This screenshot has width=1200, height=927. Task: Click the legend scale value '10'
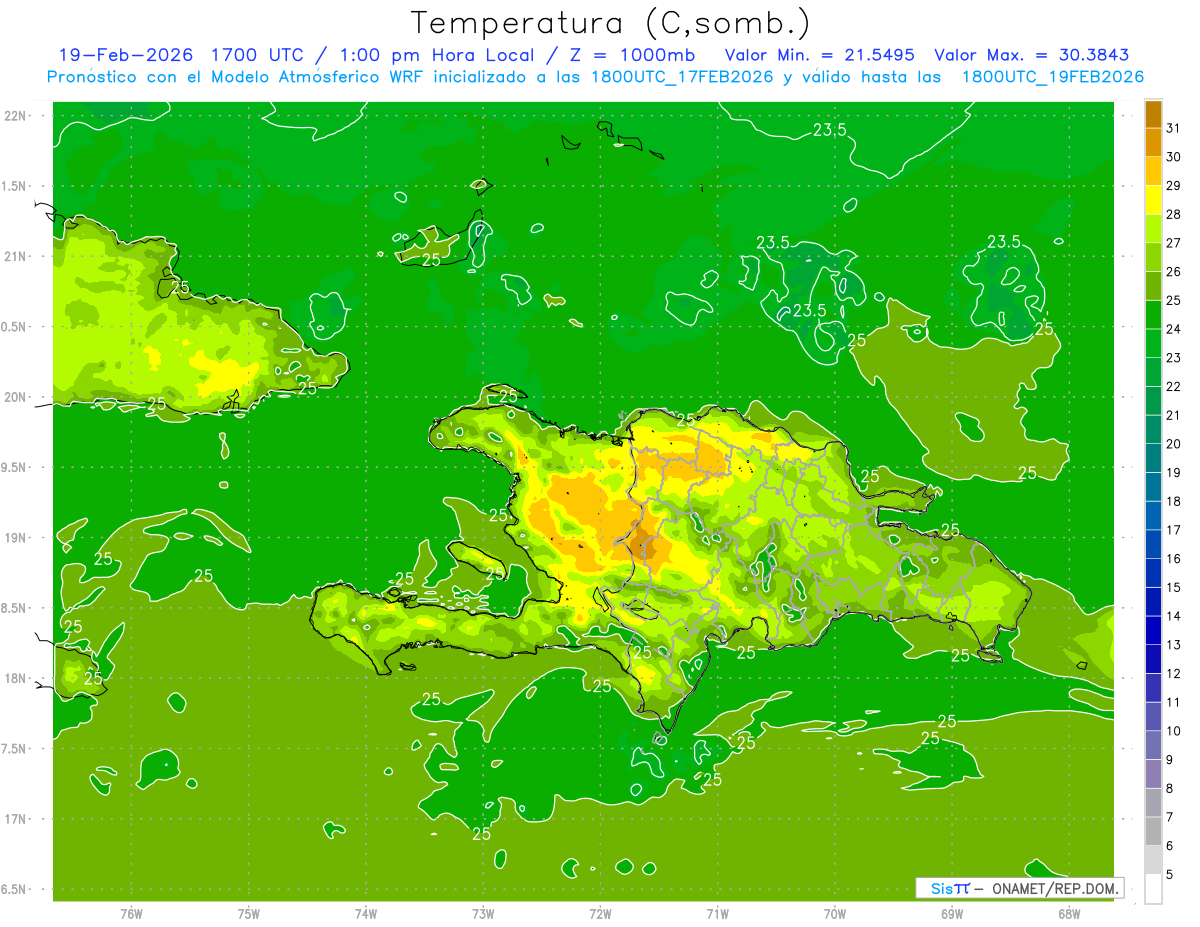coord(1174,731)
